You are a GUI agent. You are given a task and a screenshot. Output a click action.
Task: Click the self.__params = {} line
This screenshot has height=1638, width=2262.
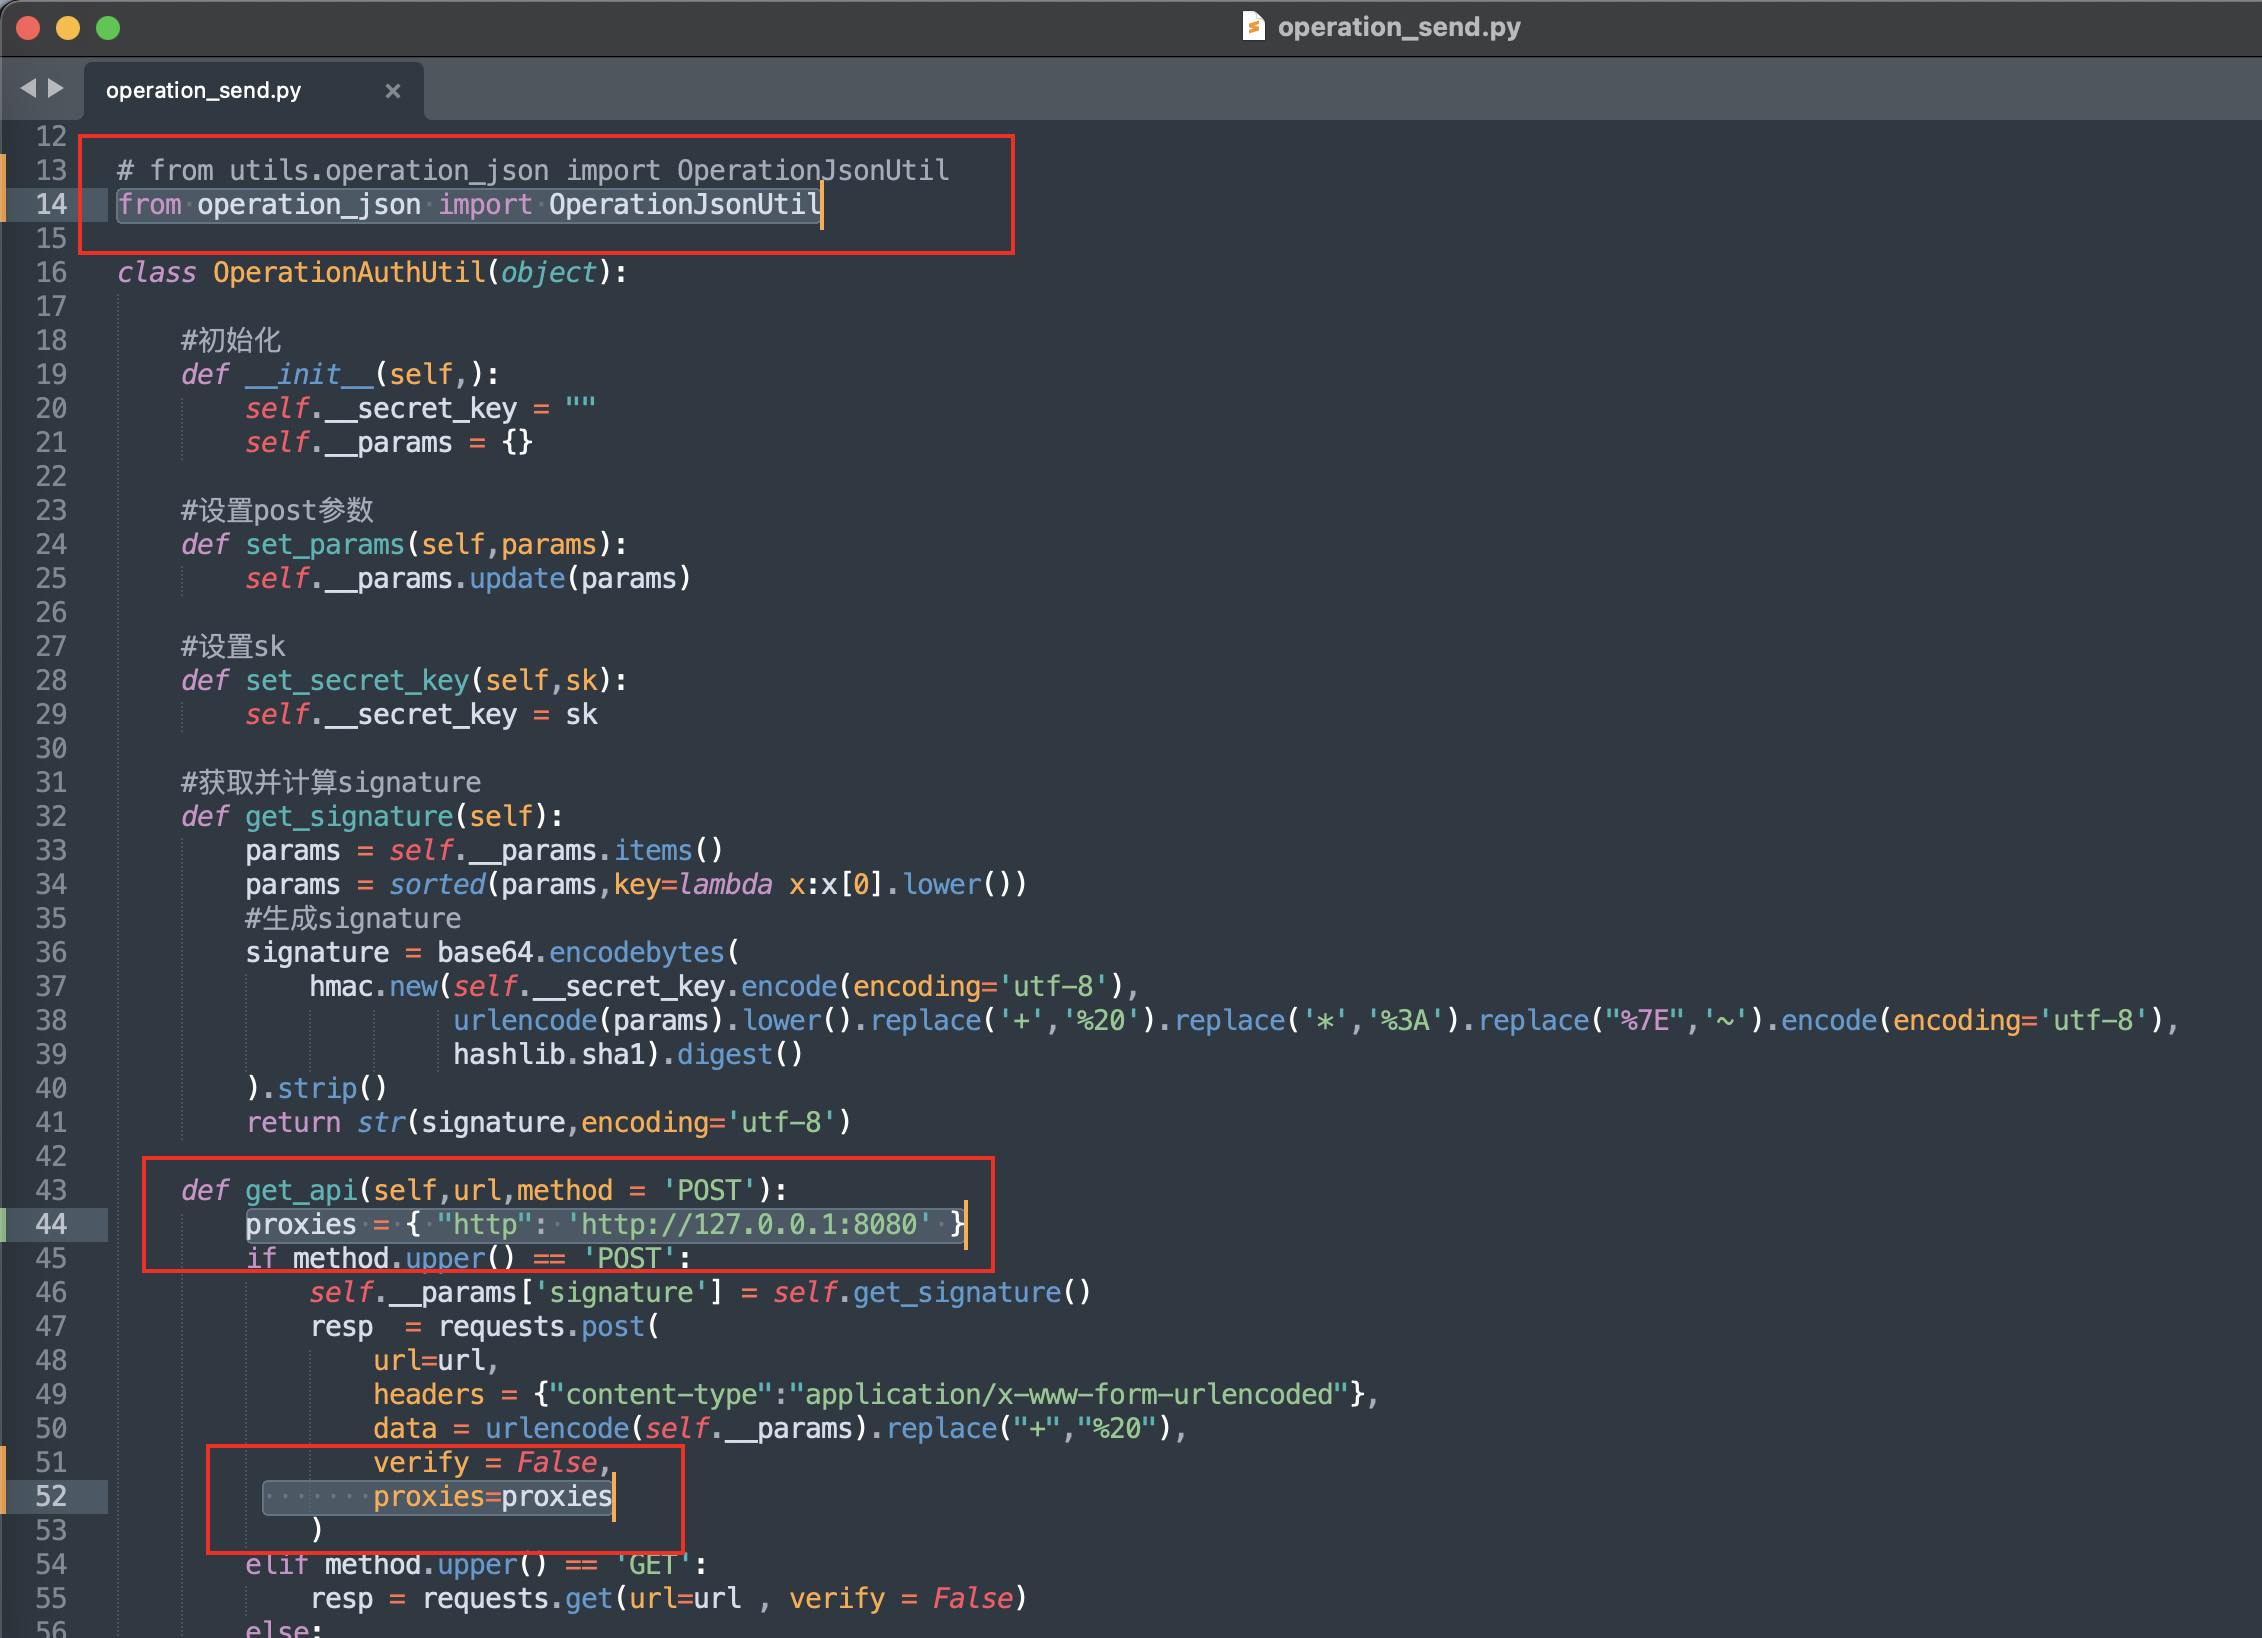389,442
